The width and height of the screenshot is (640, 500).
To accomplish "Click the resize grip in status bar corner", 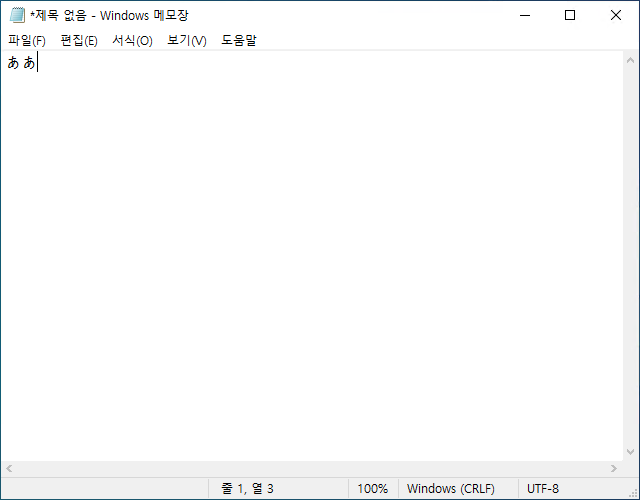I will pyautogui.click(x=633, y=493).
